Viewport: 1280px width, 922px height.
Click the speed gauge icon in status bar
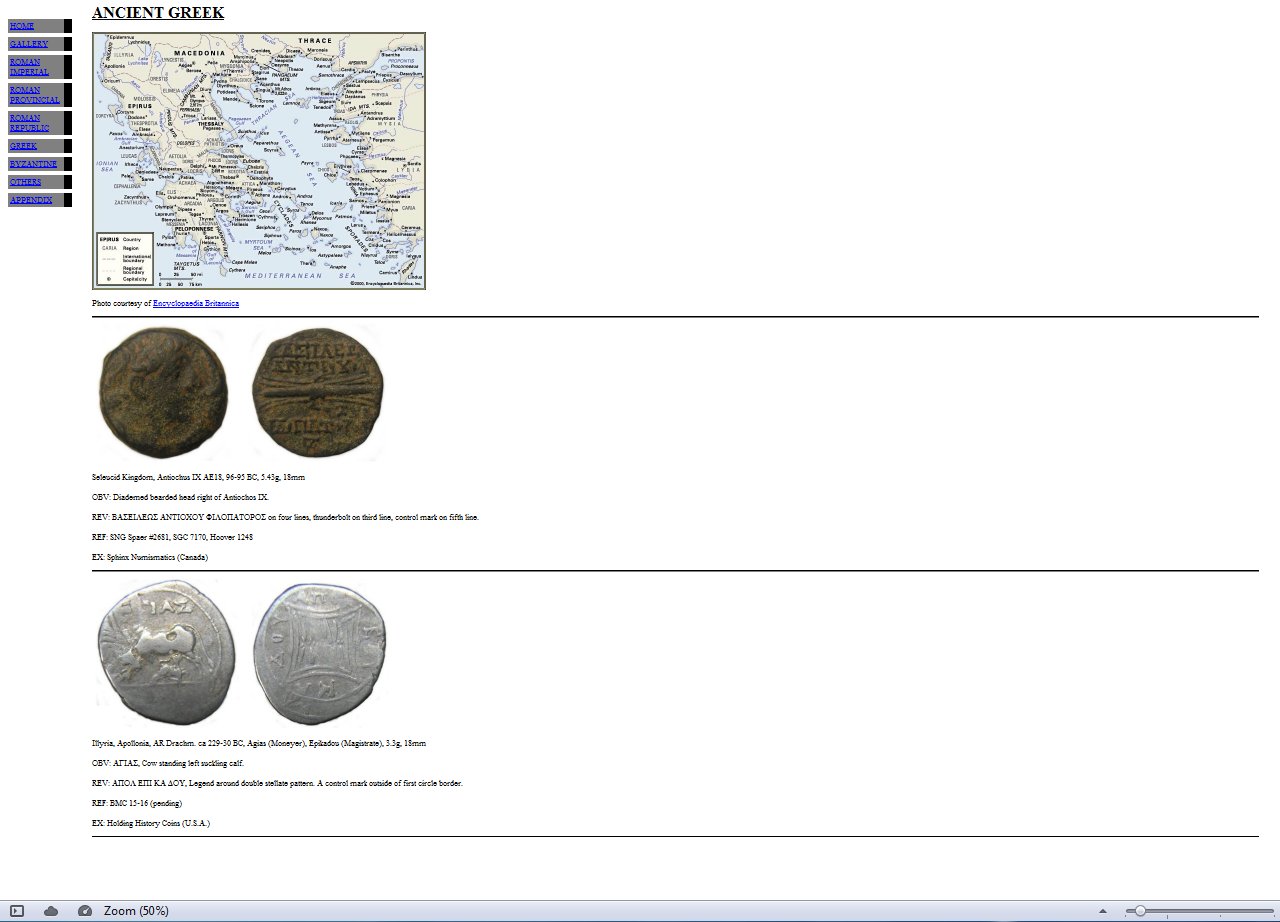[x=85, y=911]
